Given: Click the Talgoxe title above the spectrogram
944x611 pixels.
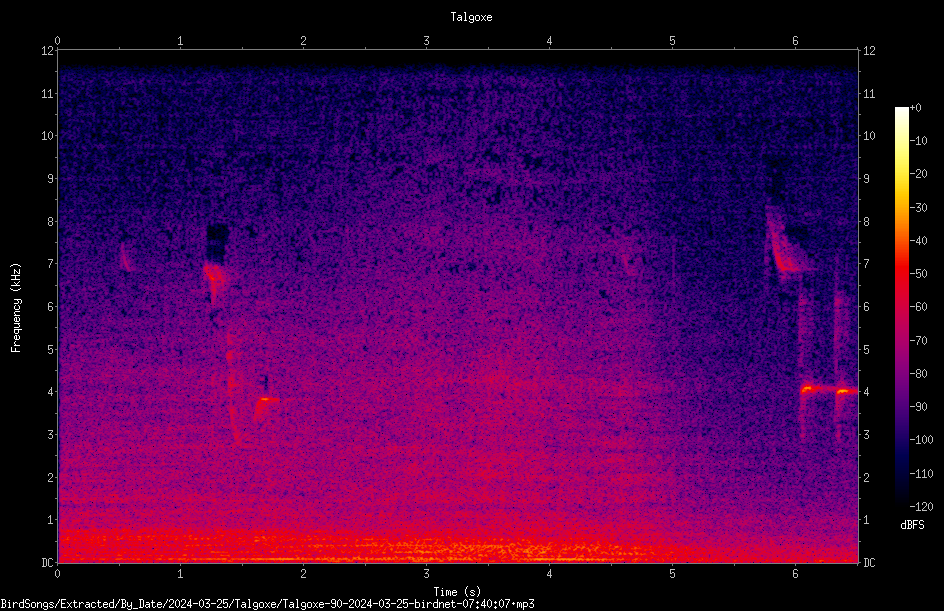Looking at the screenshot, I should (471, 17).
